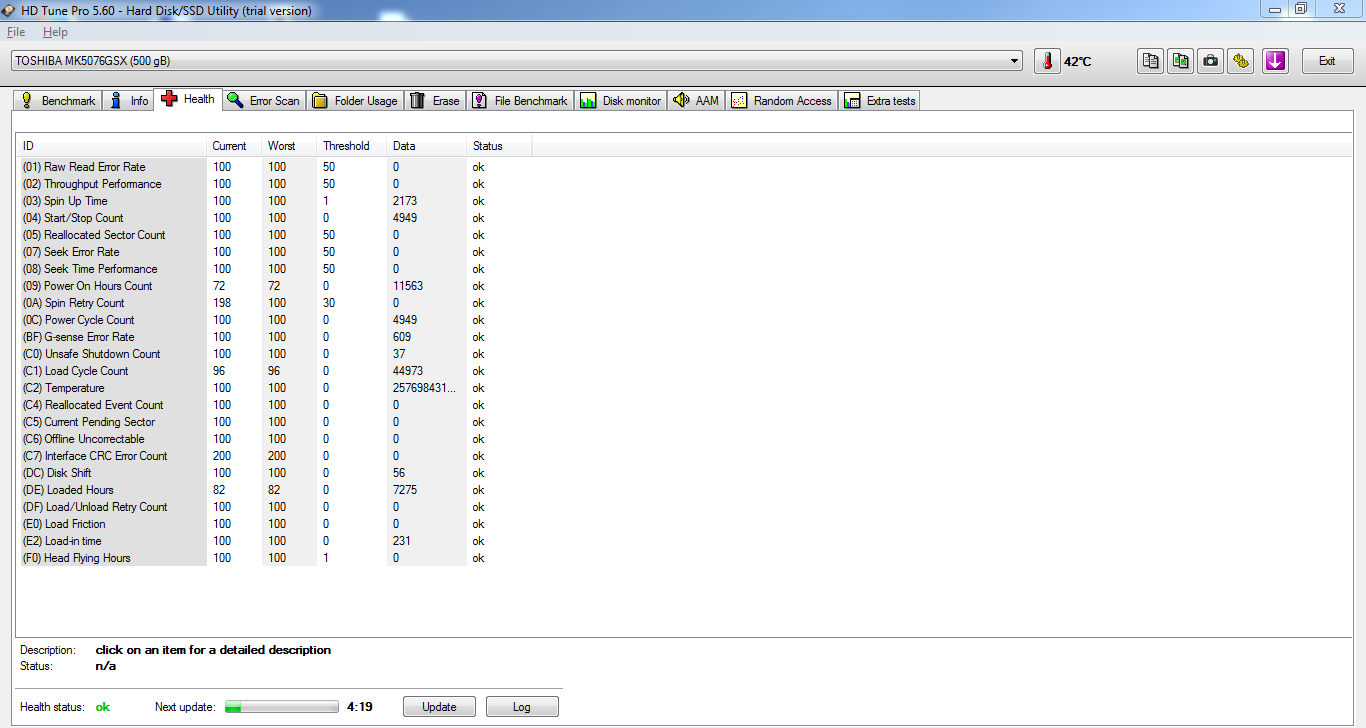This screenshot has width=1366, height=728.
Task: Switch to the AAM tab
Action: [696, 101]
